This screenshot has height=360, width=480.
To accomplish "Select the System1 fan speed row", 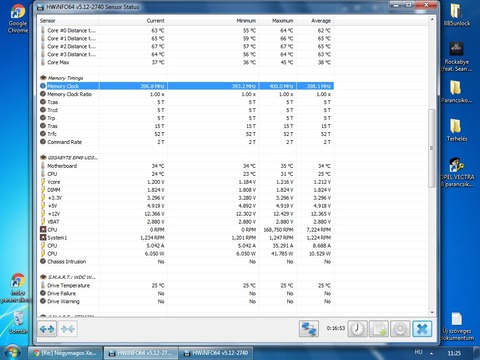I will click(x=186, y=238).
